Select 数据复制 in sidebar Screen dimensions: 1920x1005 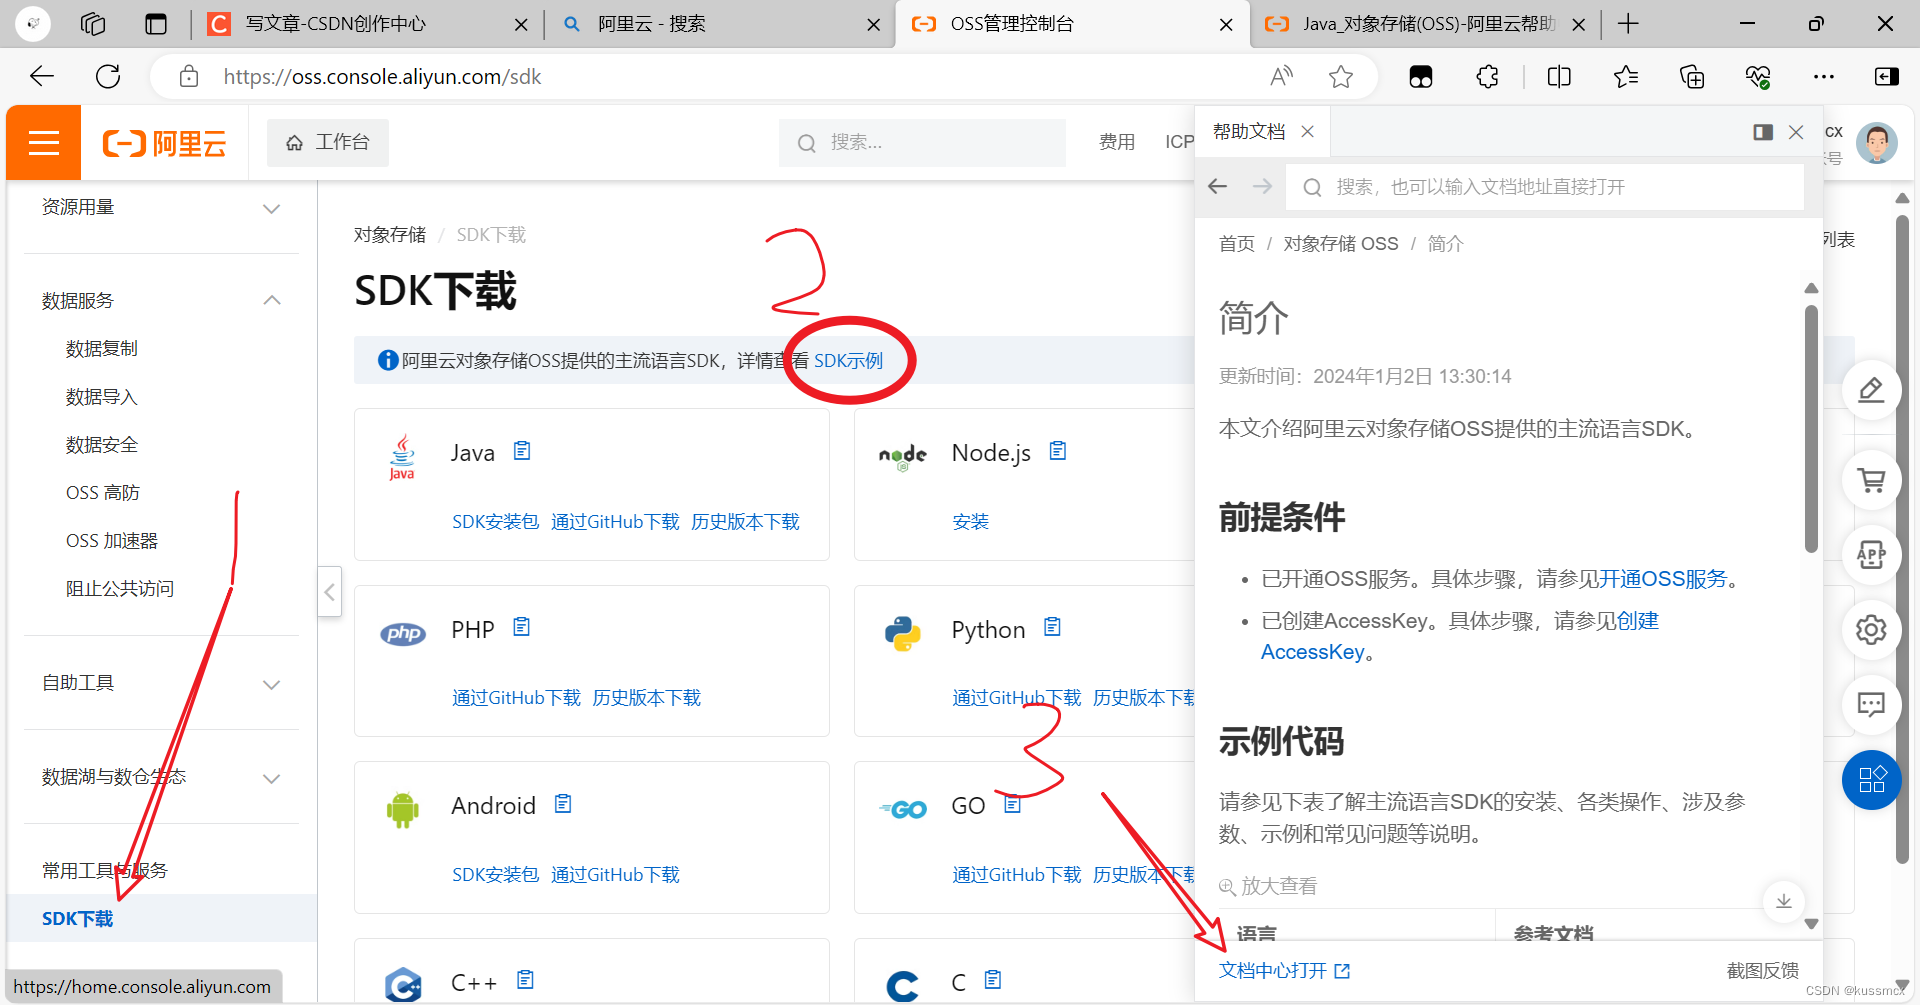pyautogui.click(x=102, y=349)
